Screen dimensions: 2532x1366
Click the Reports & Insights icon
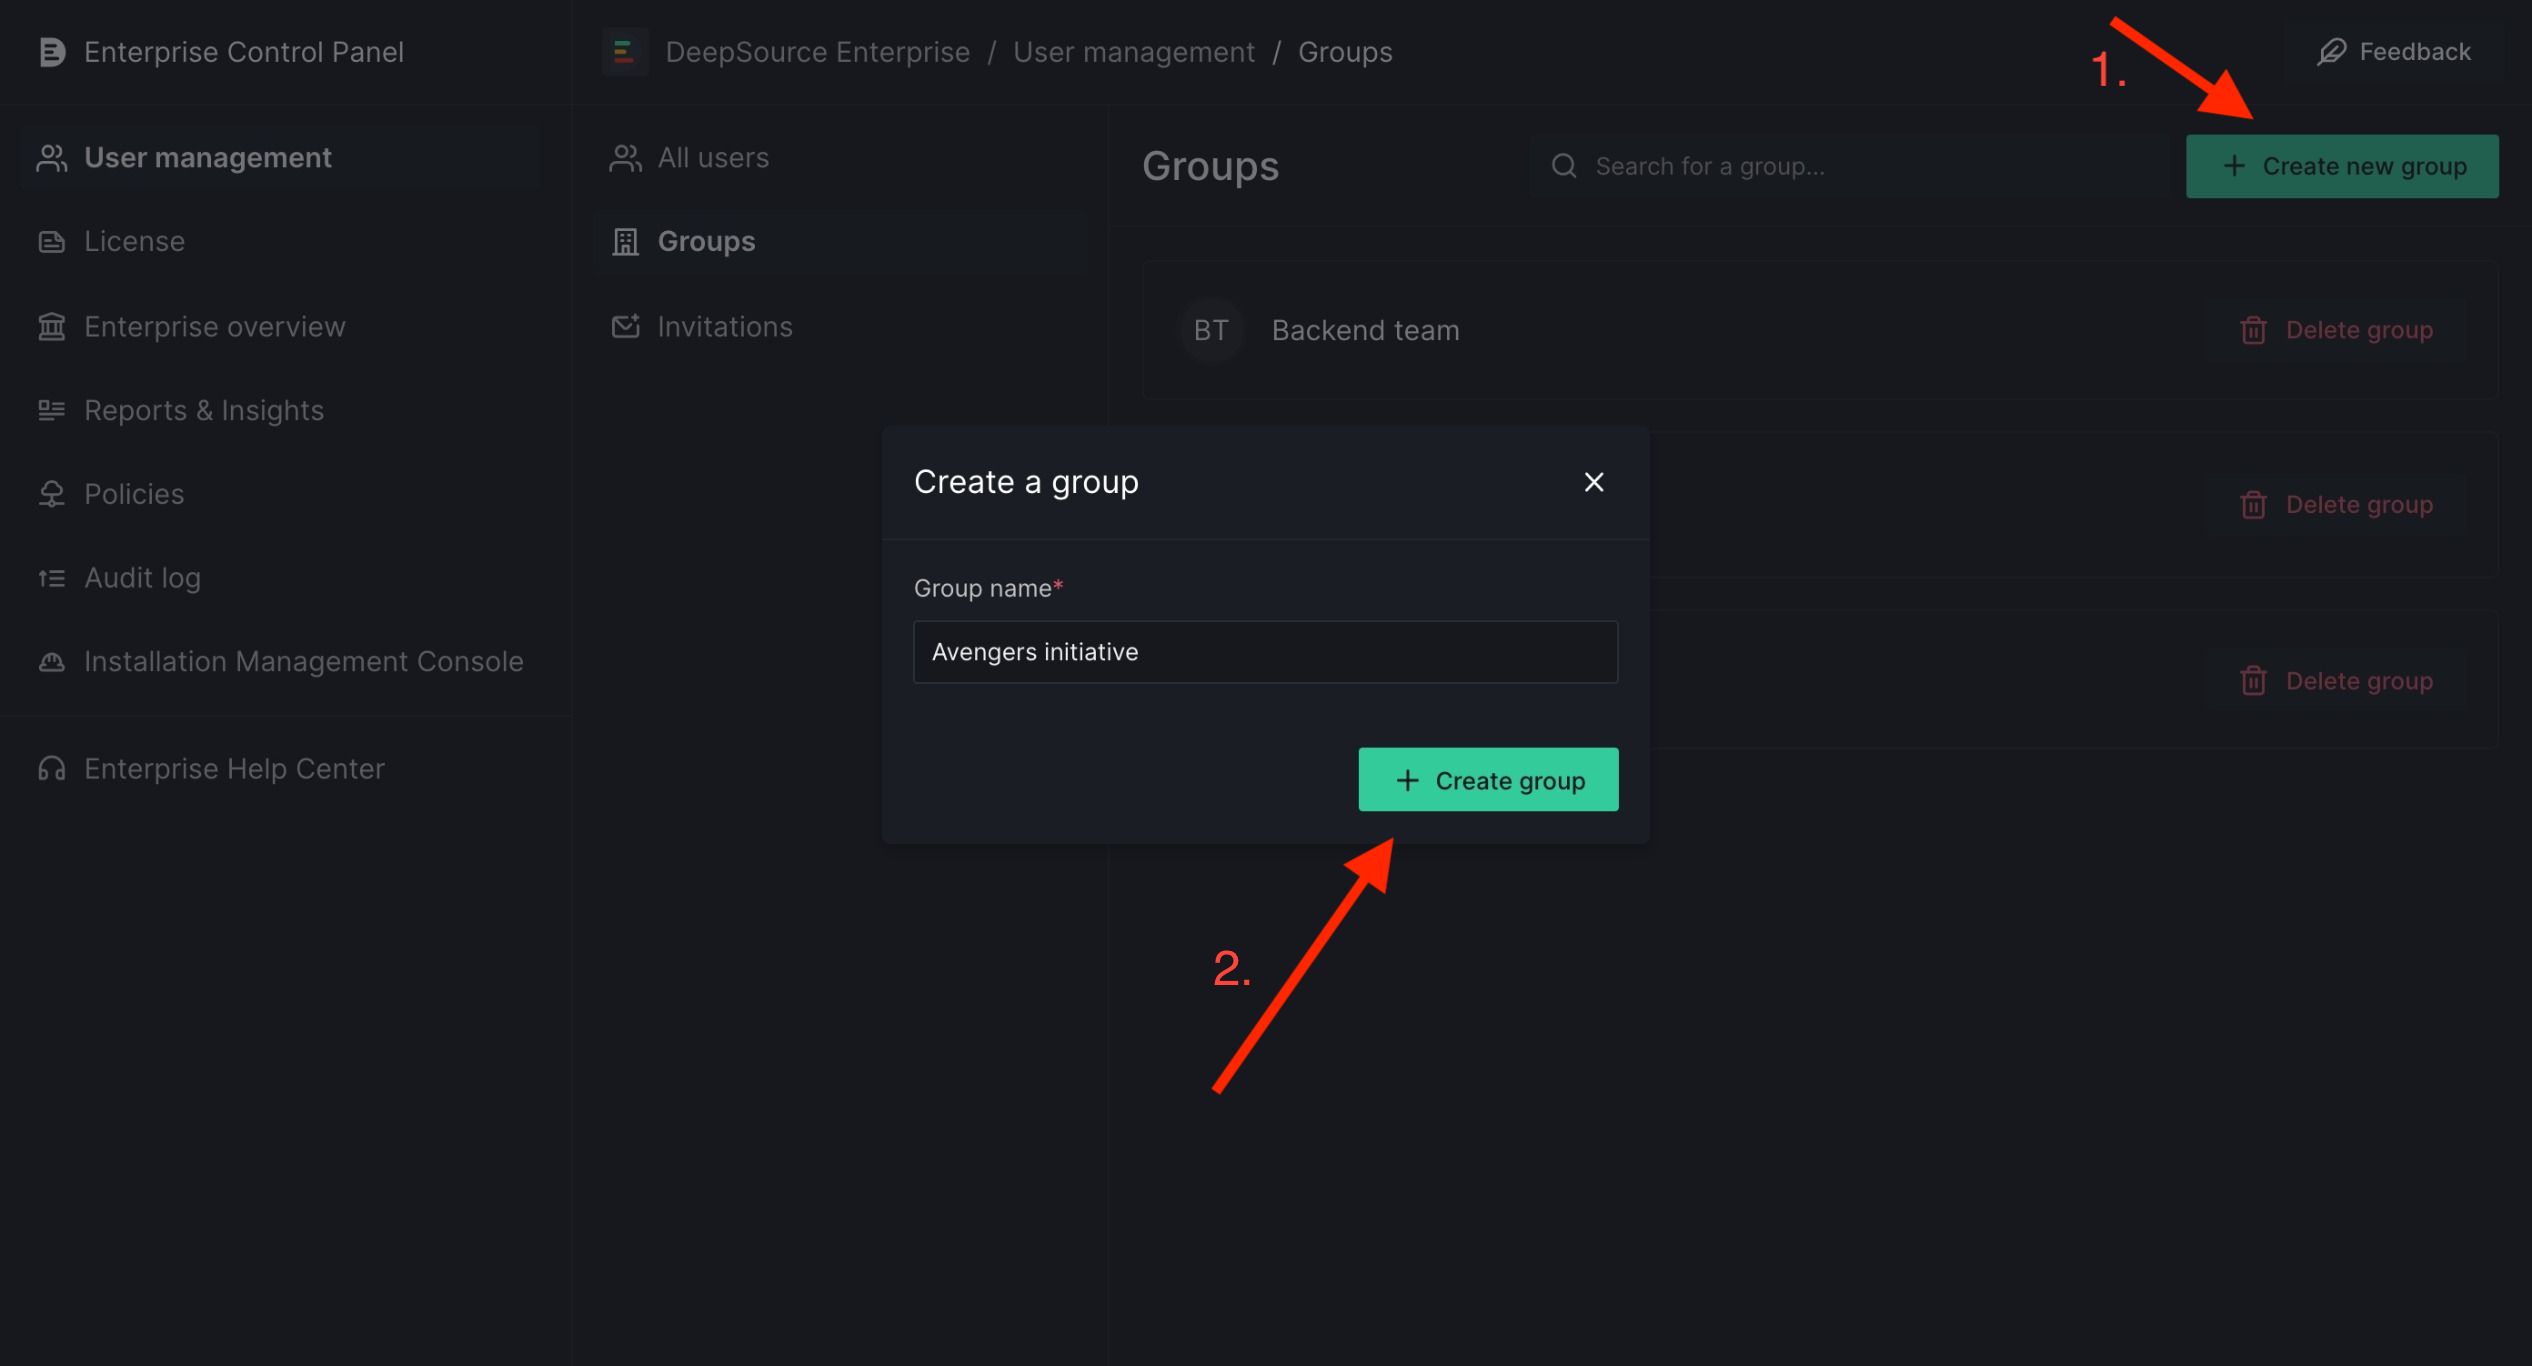point(51,410)
